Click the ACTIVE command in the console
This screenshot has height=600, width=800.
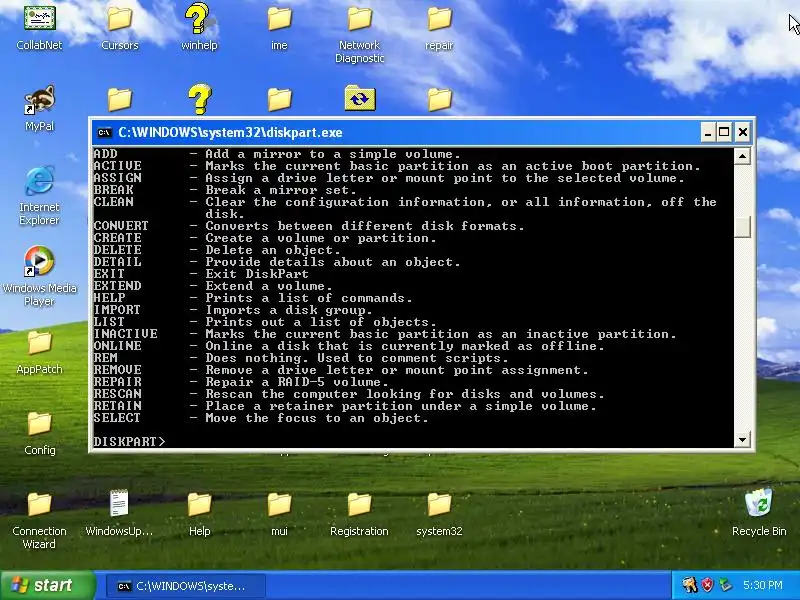[117, 166]
